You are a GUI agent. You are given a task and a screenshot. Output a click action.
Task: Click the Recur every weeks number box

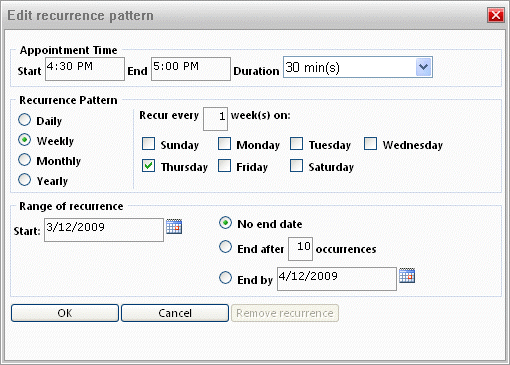215,119
